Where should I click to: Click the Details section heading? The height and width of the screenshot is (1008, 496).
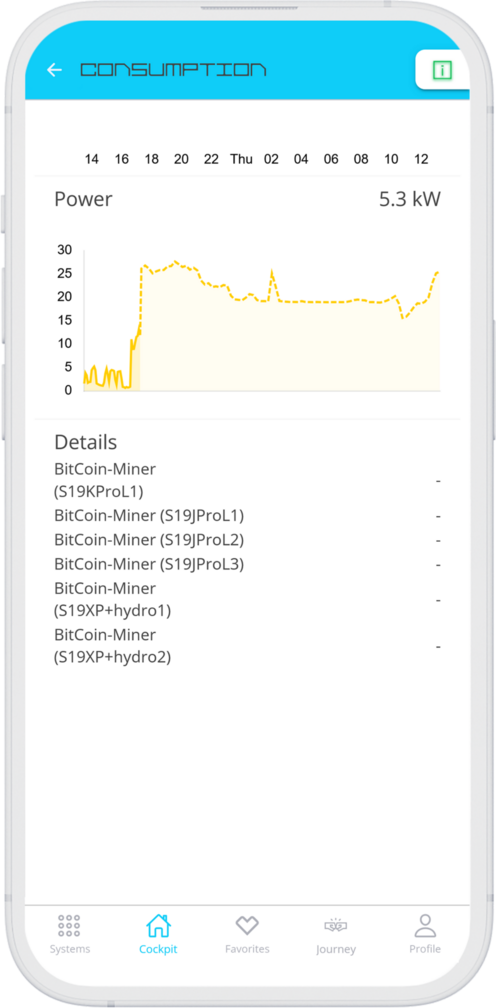point(85,442)
